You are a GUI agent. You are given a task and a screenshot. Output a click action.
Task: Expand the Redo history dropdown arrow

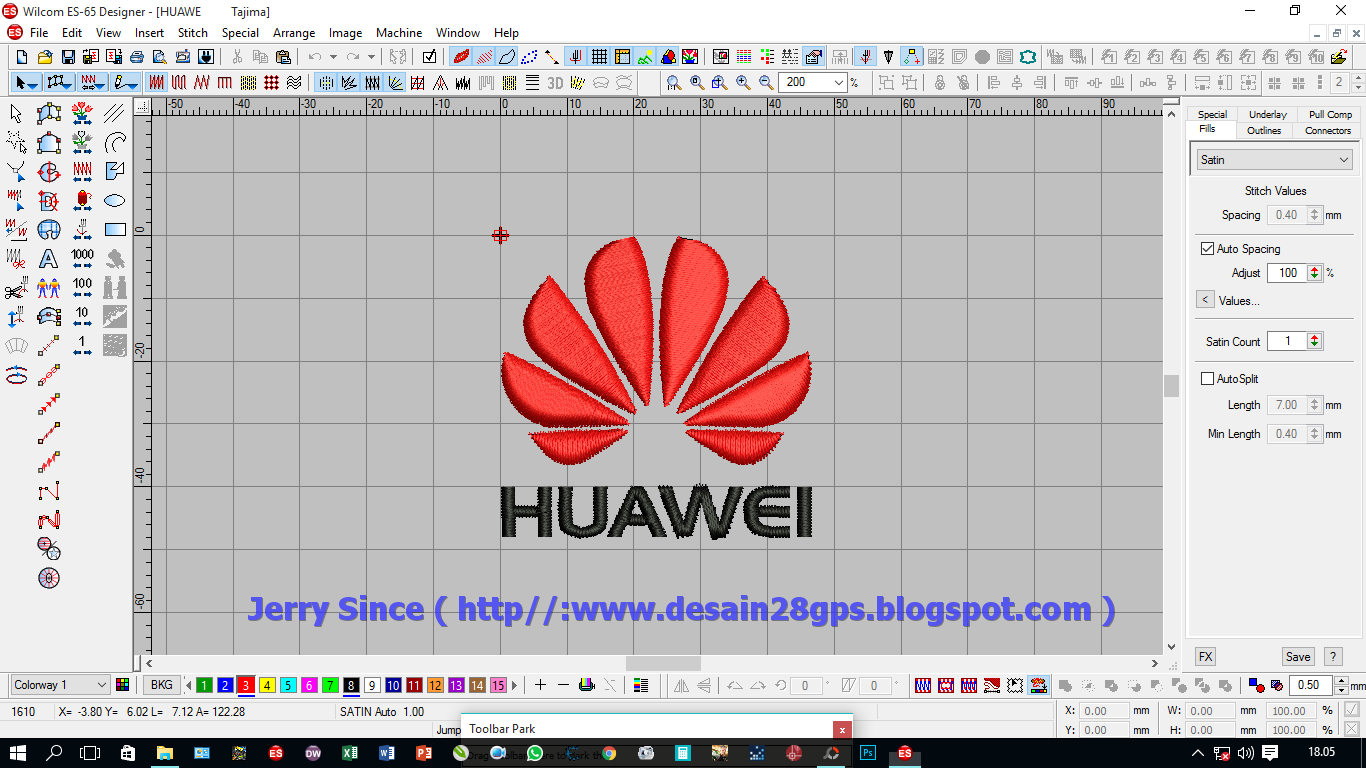click(x=371, y=57)
